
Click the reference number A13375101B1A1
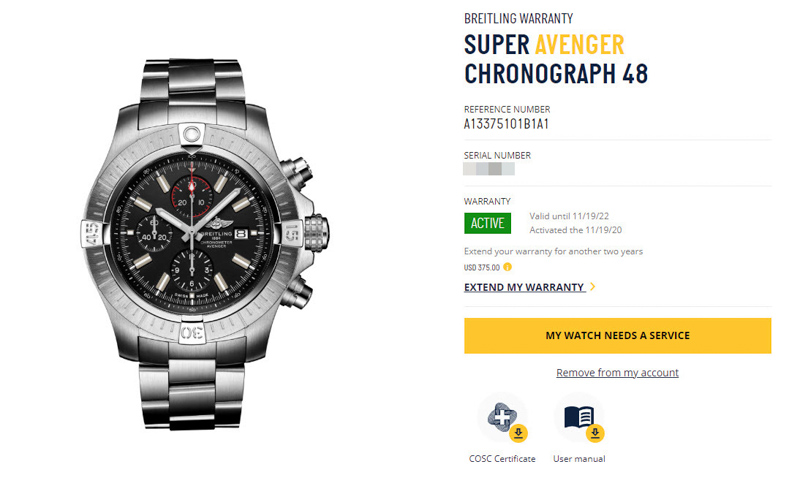point(506,124)
